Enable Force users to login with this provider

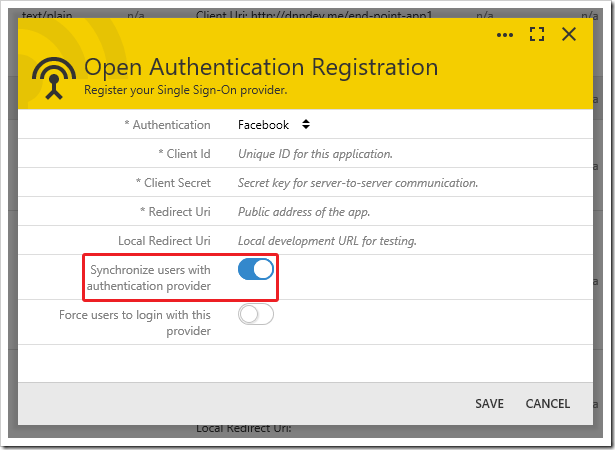(x=256, y=314)
